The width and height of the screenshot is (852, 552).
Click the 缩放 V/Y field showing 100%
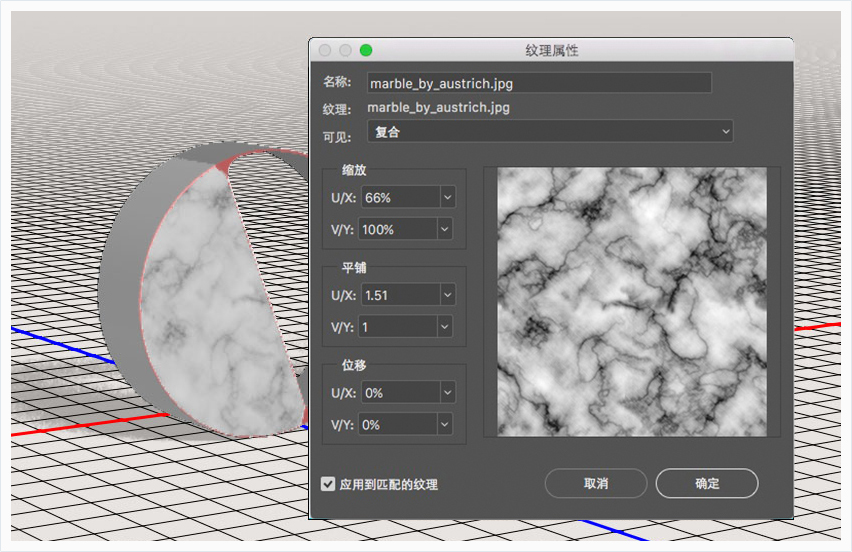[398, 229]
